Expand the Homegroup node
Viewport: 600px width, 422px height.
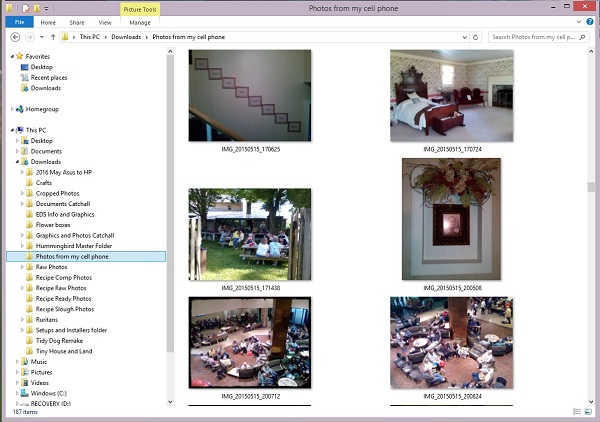12,109
